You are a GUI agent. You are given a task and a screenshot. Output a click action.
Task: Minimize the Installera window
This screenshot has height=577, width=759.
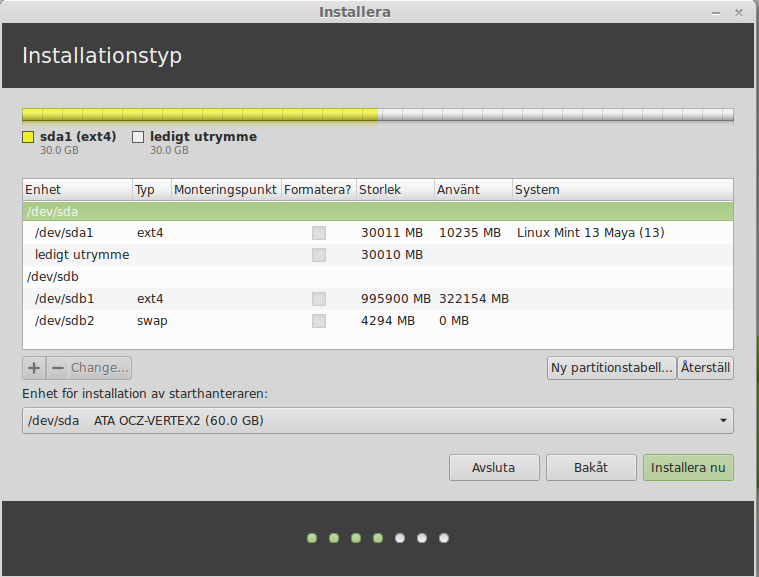click(716, 13)
